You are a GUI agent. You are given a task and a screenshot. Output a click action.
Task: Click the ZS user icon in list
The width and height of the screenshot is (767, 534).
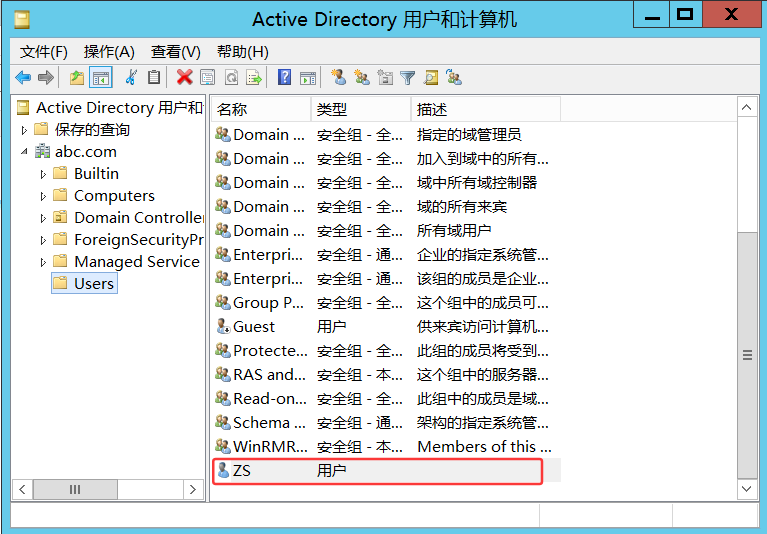[223, 470]
